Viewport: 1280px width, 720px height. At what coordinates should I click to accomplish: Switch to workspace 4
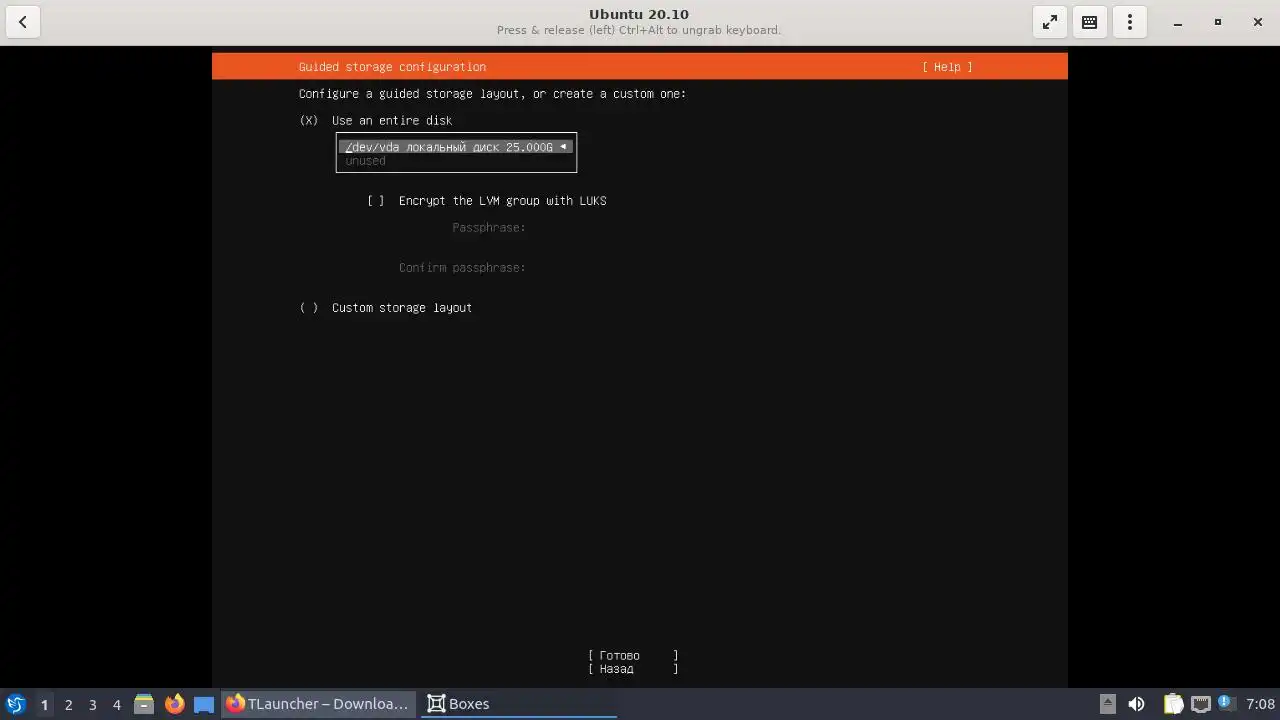tap(116, 704)
